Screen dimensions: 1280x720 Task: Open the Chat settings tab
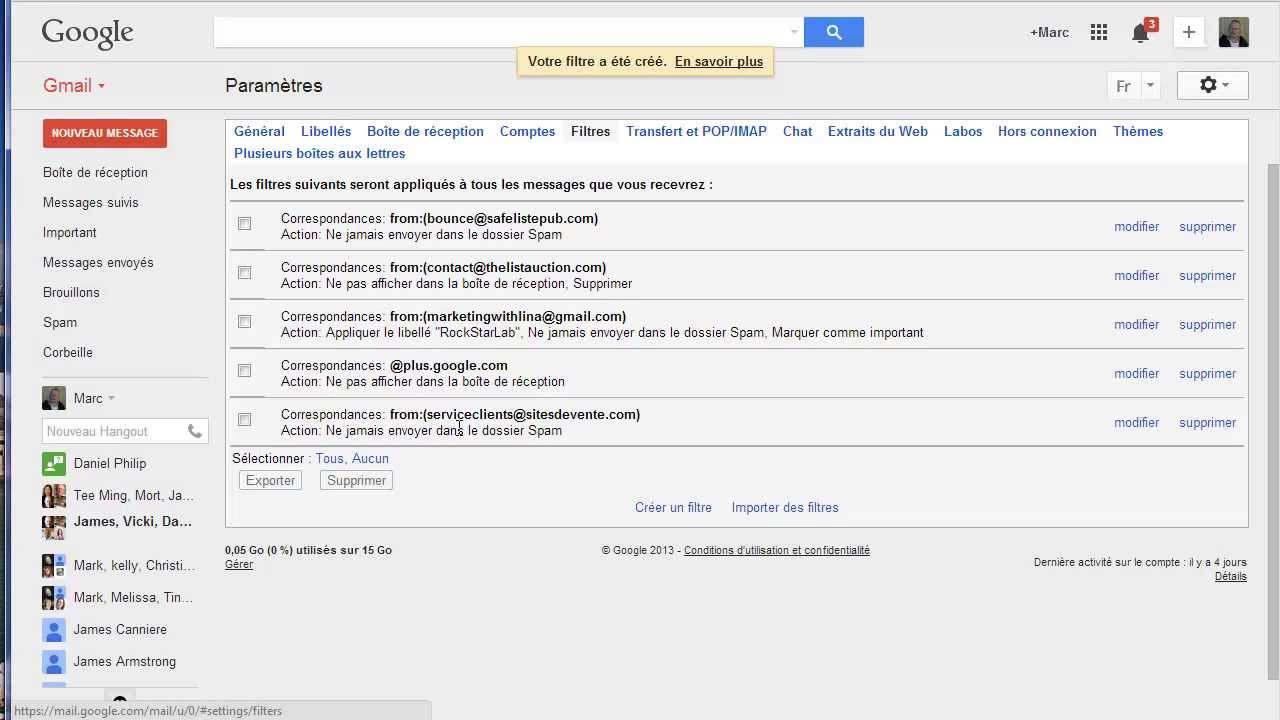point(797,131)
